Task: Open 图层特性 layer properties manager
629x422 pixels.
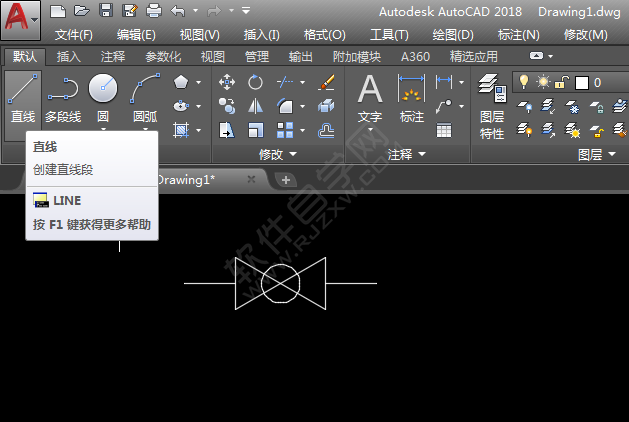Action: coord(492,106)
